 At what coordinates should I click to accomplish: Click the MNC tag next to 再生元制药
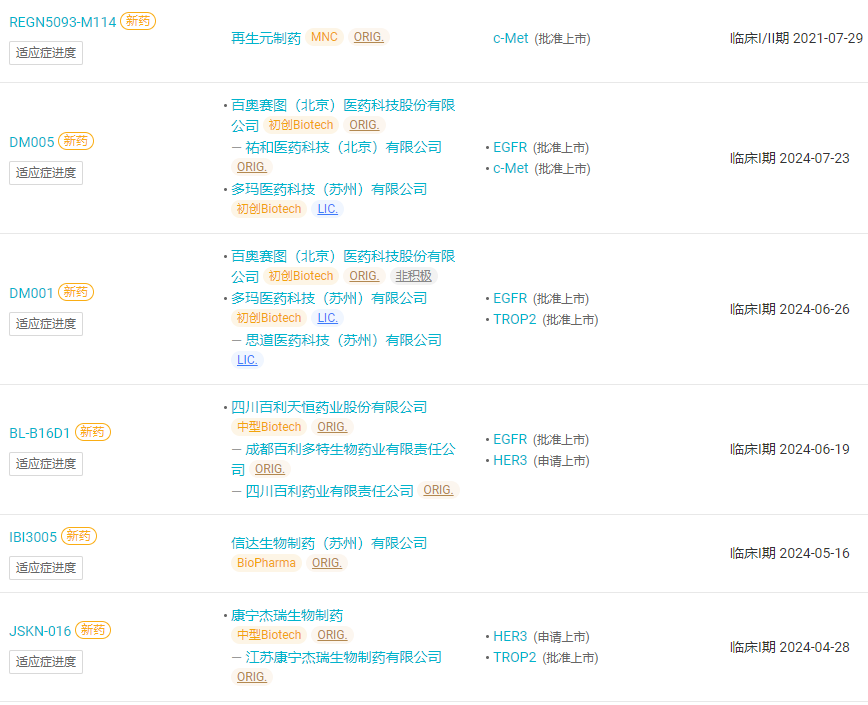324,37
